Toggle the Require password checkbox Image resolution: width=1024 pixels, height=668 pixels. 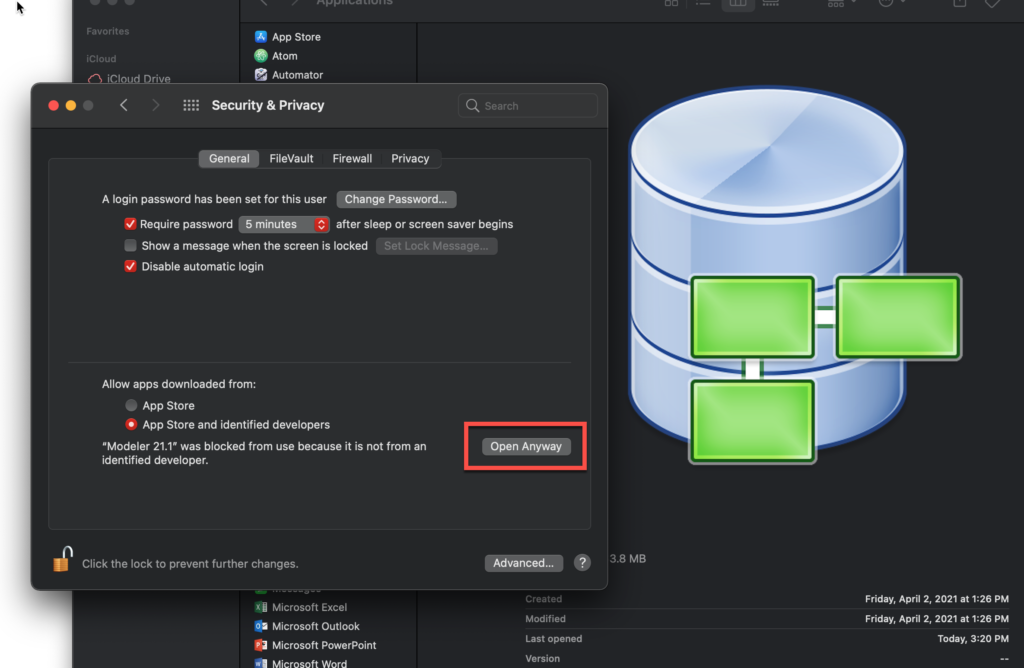coord(130,224)
